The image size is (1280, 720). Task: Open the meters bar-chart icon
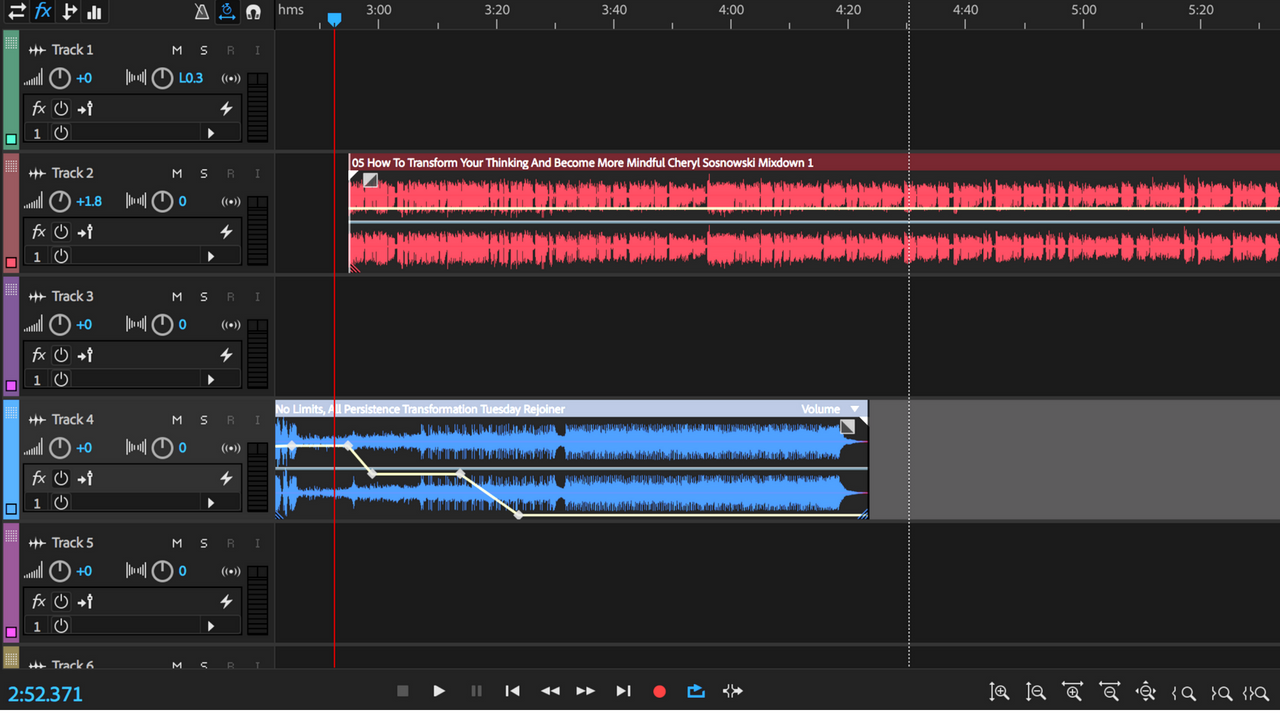pos(95,12)
